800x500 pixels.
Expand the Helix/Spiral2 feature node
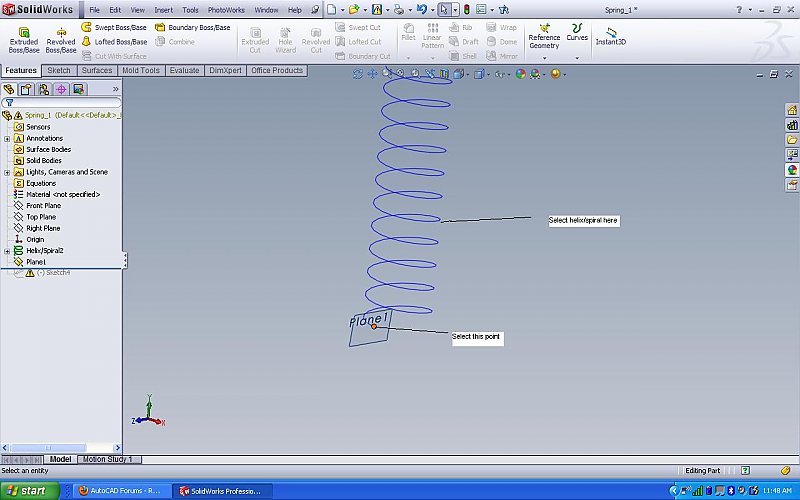pos(7,251)
